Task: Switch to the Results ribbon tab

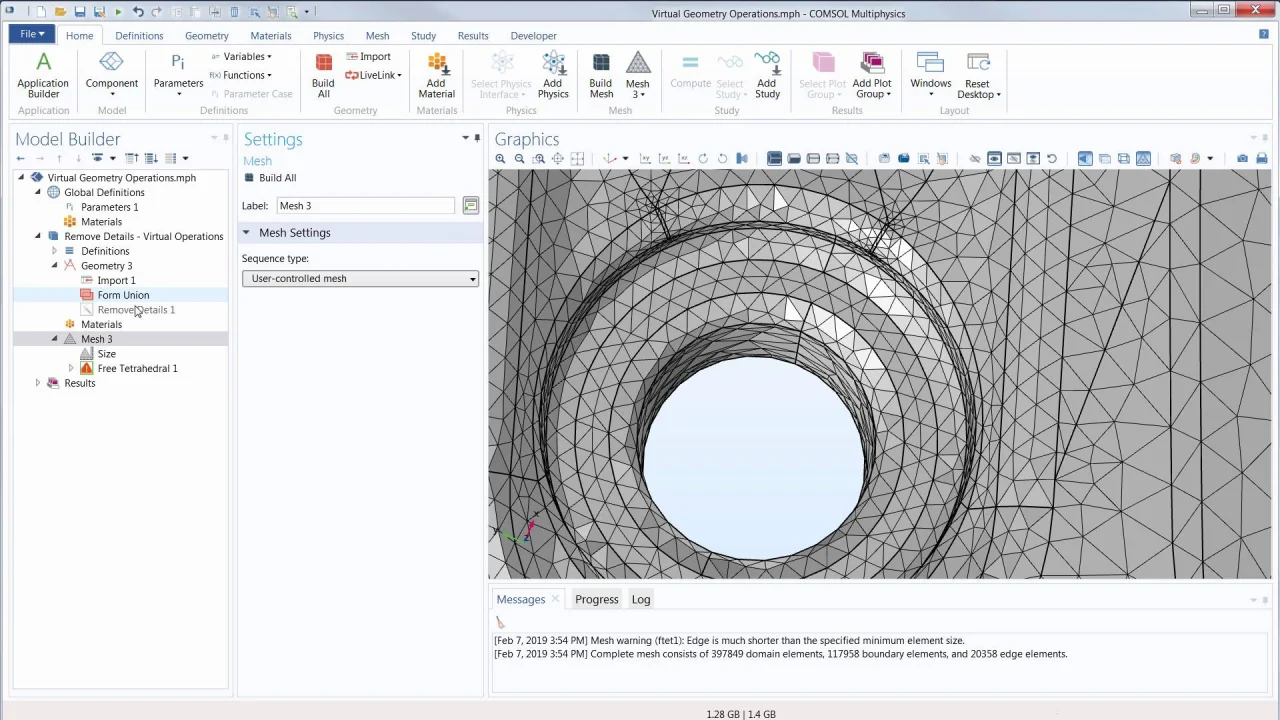Action: click(473, 36)
